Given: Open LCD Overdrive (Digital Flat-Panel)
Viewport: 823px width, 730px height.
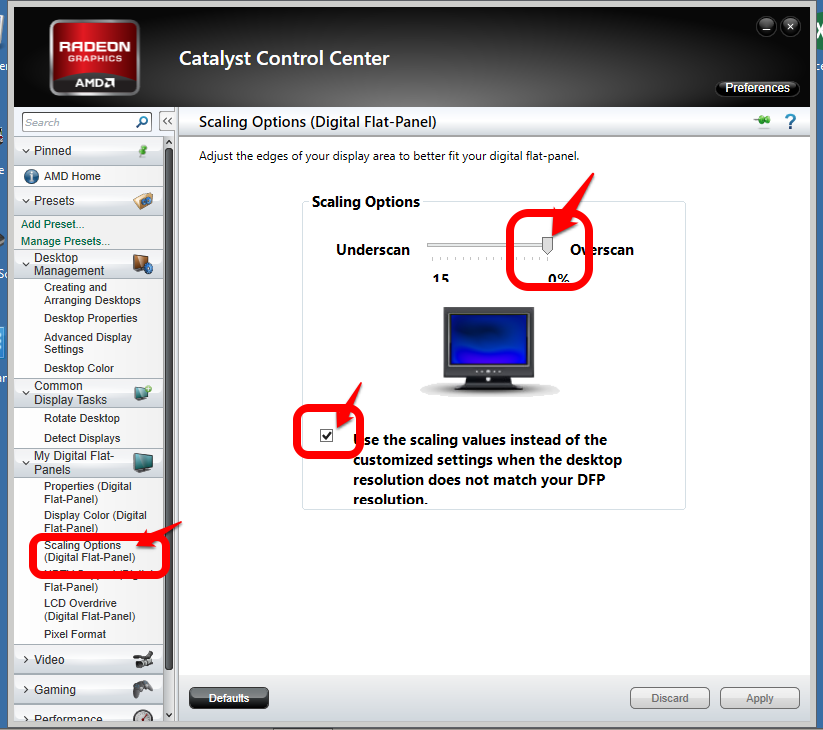Looking at the screenshot, I should coord(90,610).
